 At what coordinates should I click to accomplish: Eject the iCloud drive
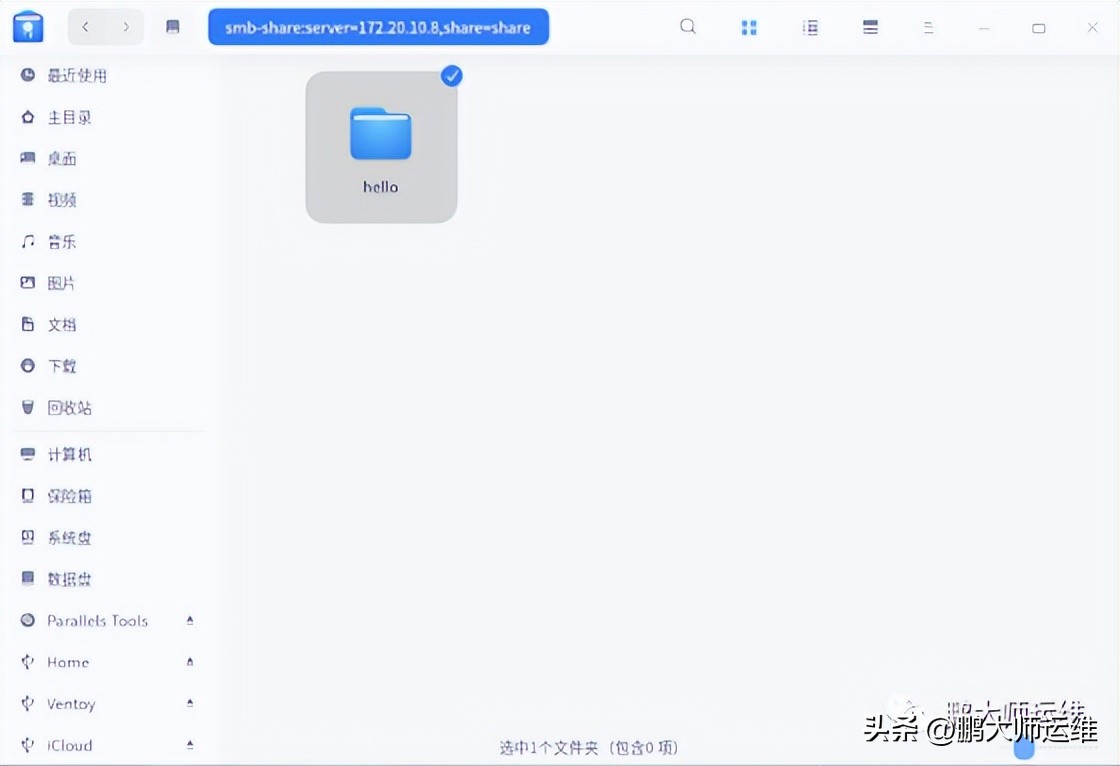(x=189, y=745)
